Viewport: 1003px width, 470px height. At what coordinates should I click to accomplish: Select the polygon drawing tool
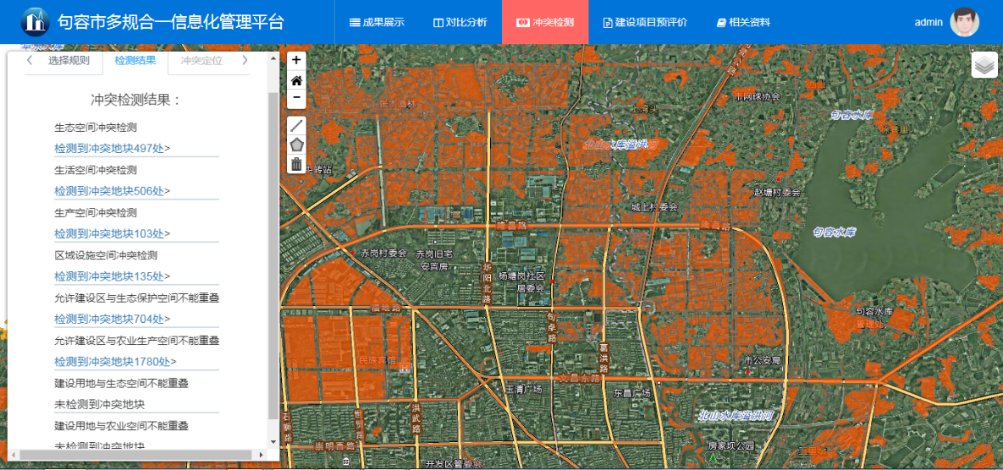[x=296, y=145]
